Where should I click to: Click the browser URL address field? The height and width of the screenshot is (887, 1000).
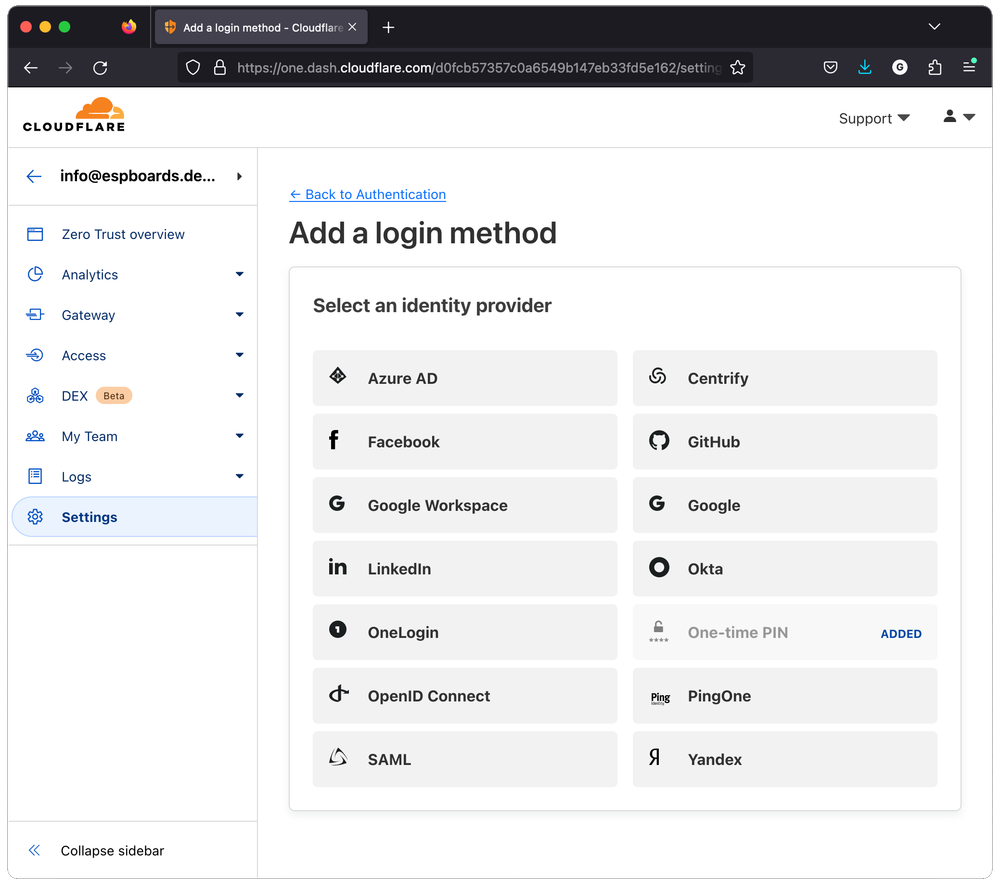click(x=478, y=68)
